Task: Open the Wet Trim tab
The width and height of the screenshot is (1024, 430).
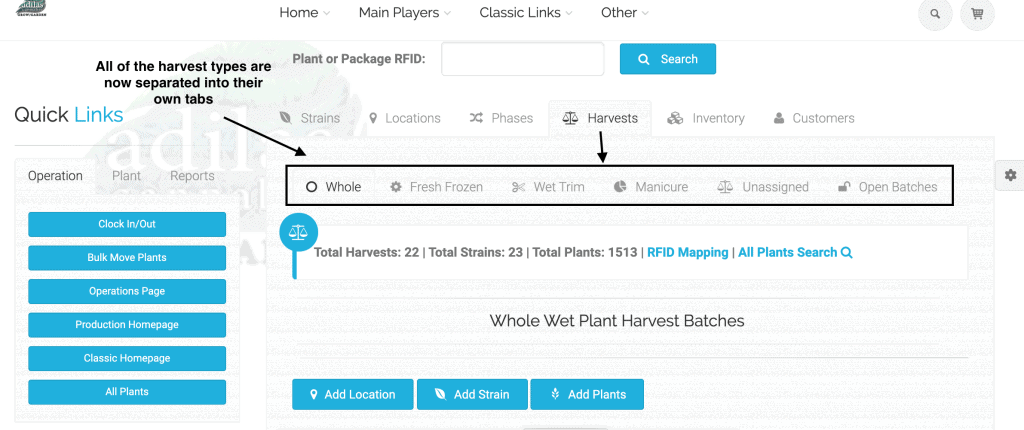Action: click(x=548, y=187)
